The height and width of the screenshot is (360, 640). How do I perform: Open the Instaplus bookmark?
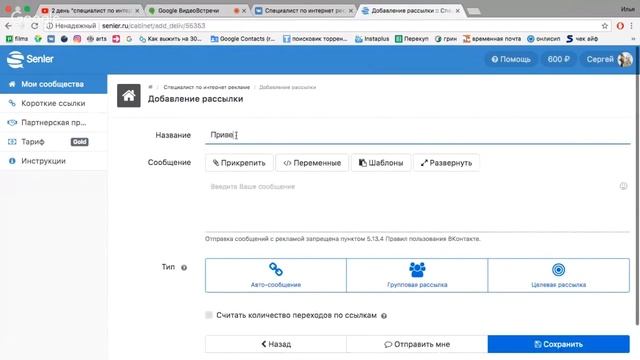click(372, 39)
